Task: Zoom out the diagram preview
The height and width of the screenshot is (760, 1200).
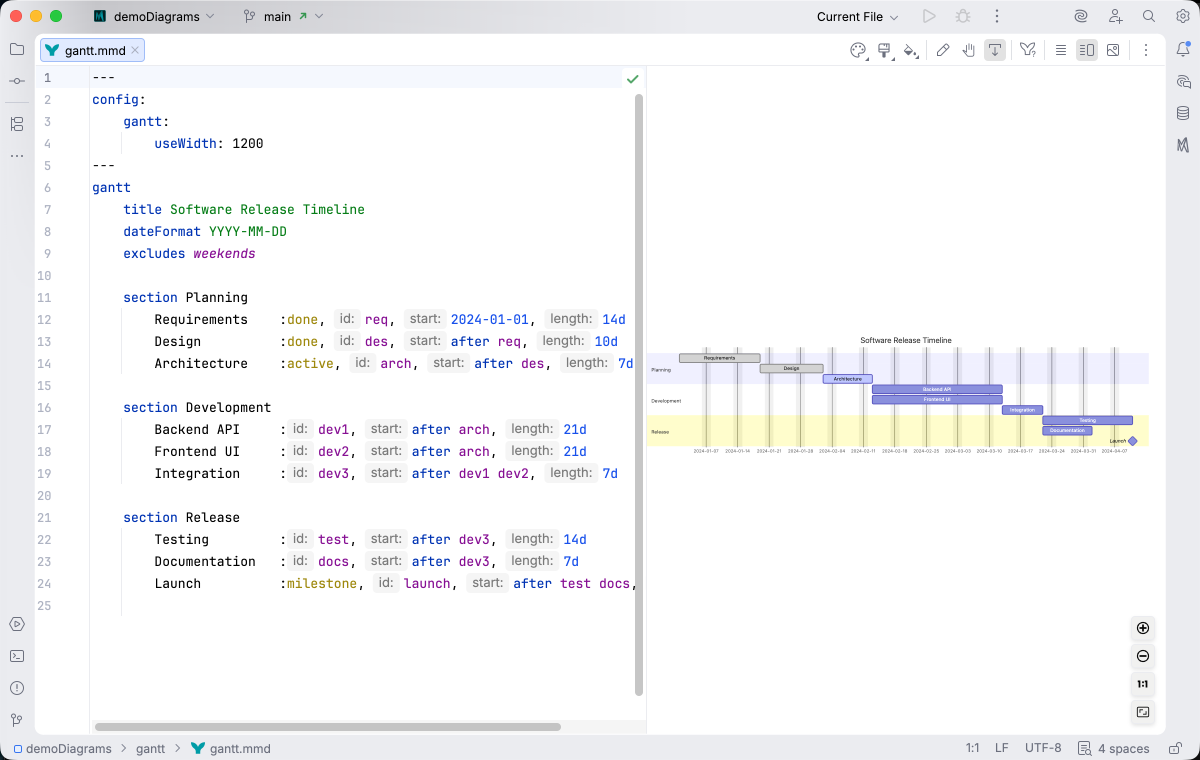Action: [1143, 656]
